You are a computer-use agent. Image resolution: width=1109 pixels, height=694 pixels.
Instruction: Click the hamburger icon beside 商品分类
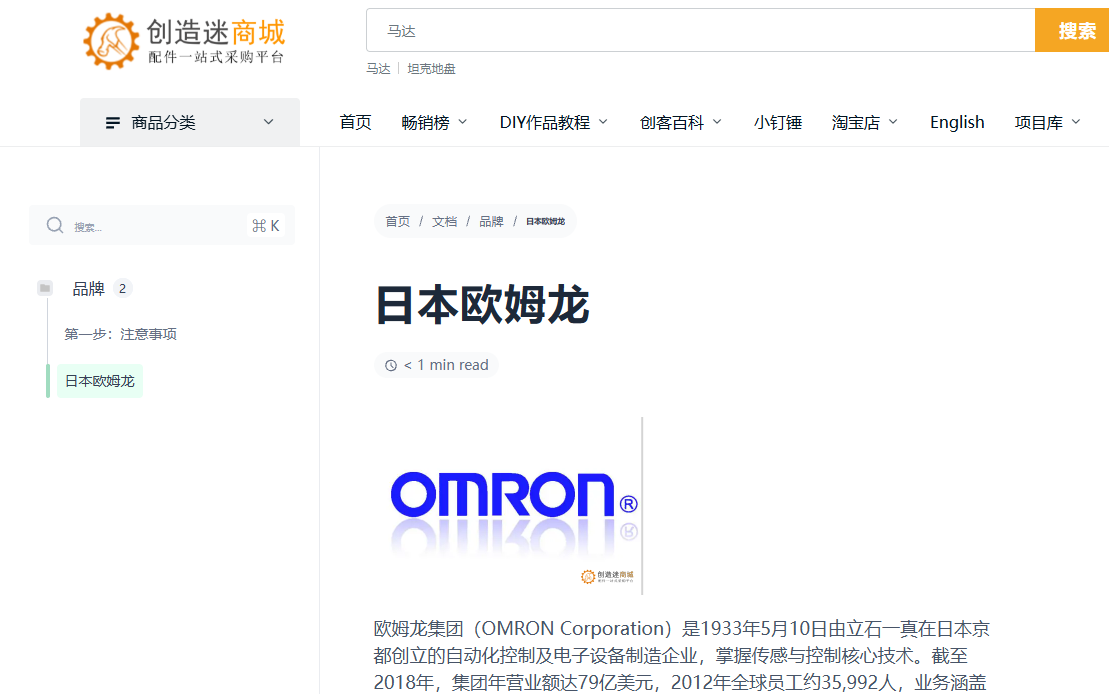(113, 123)
